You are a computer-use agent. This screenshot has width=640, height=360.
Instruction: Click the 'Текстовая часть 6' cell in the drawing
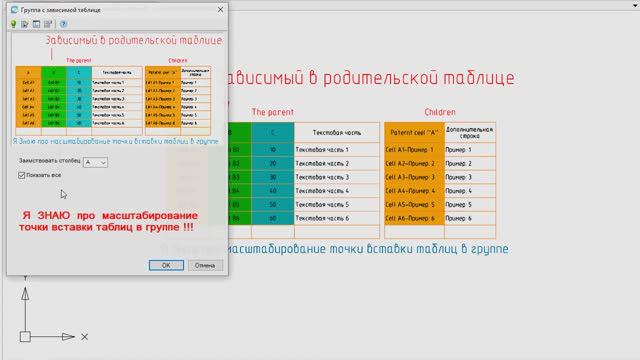click(x=337, y=218)
